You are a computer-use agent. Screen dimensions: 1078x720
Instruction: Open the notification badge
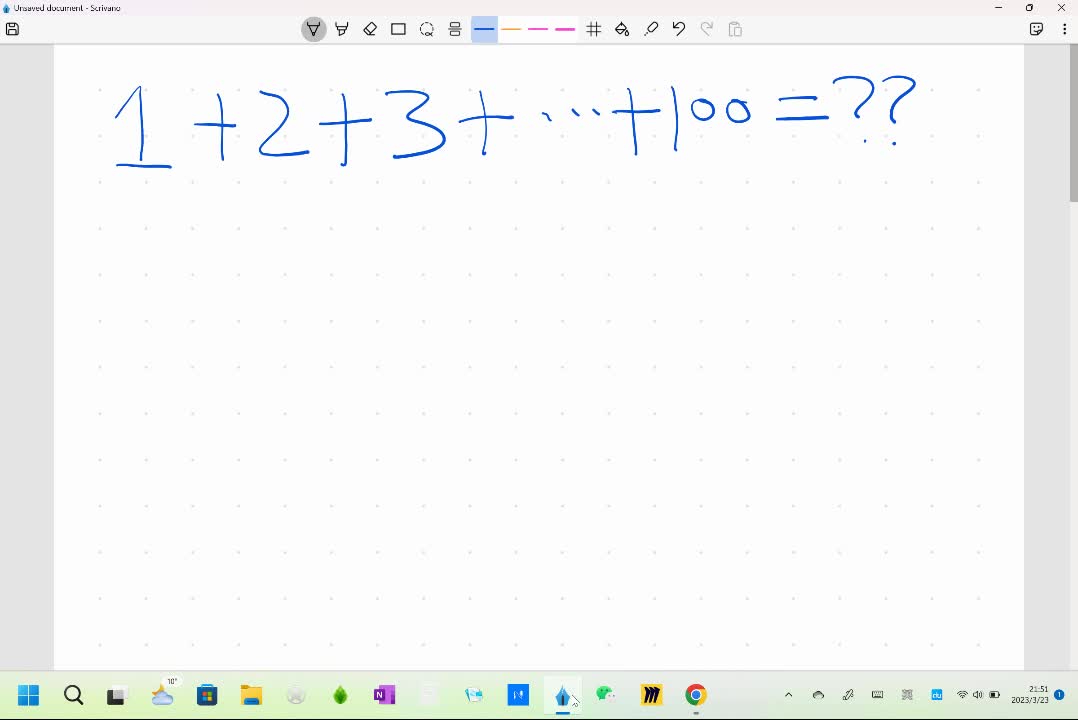[1059, 695]
